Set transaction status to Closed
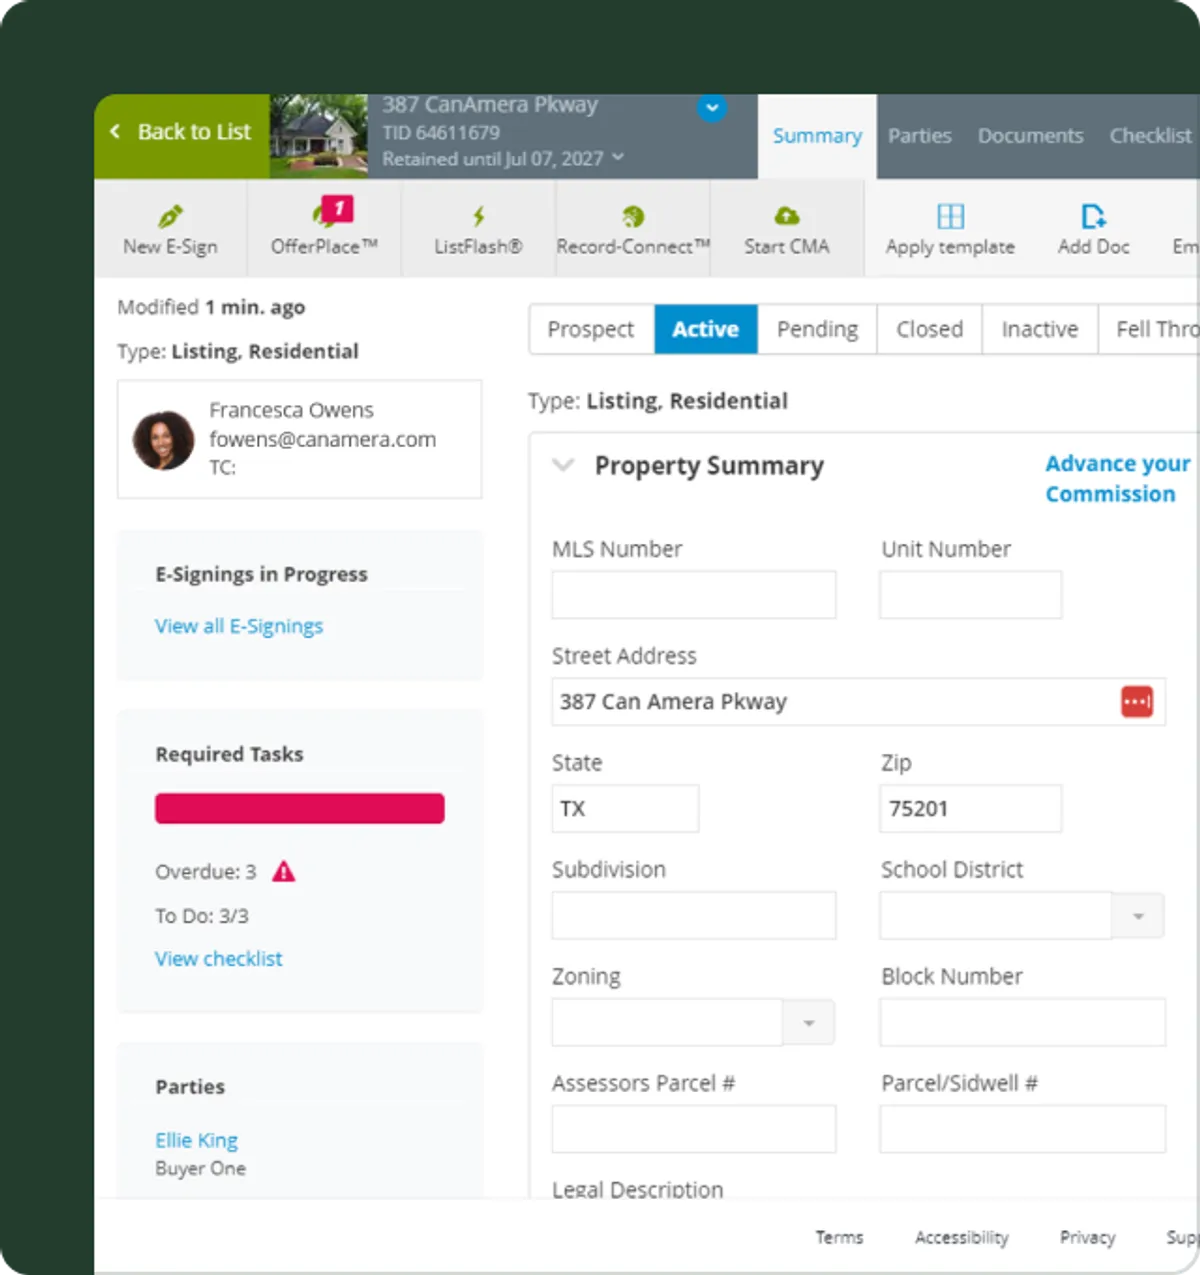The image size is (1200, 1275). pos(929,329)
